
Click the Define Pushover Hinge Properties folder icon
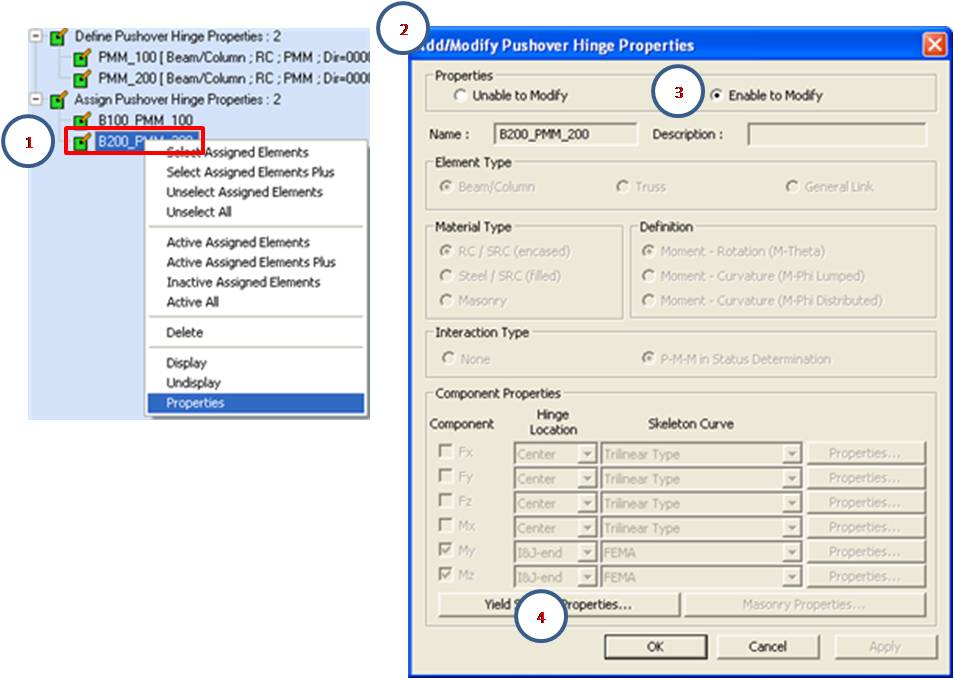tap(59, 37)
